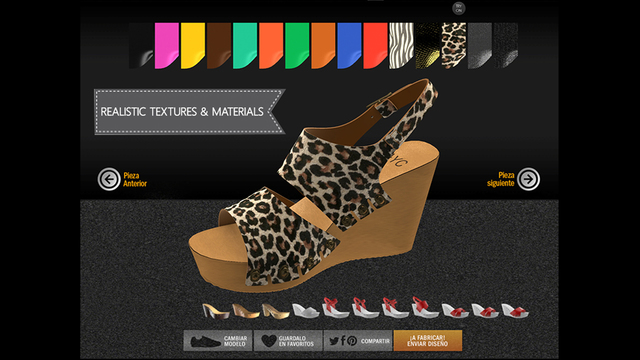Click the Compartir label
The image size is (640, 360).
tap(376, 341)
